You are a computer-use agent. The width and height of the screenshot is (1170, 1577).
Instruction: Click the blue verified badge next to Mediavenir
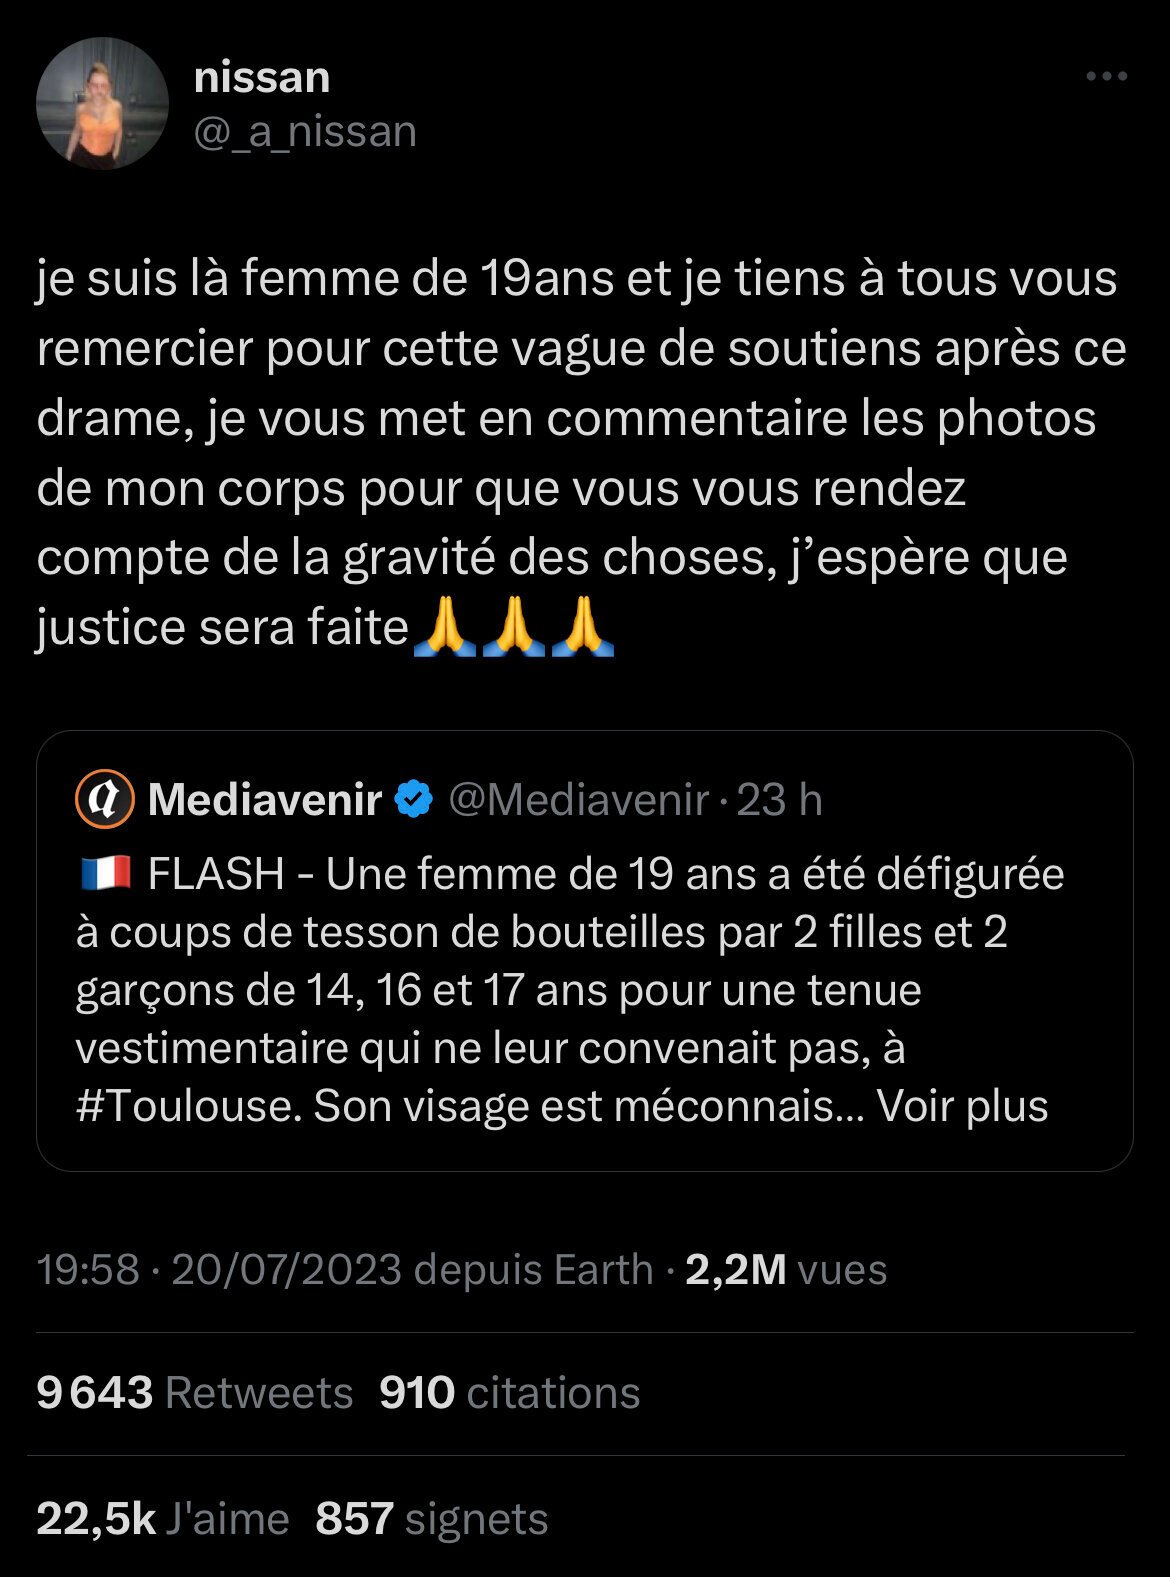tap(414, 800)
